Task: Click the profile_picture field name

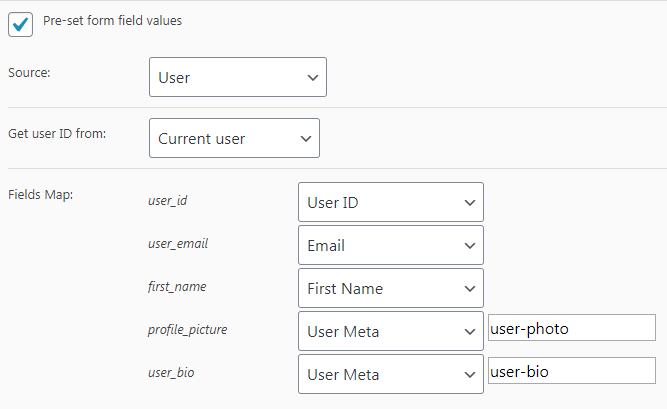Action: (187, 329)
